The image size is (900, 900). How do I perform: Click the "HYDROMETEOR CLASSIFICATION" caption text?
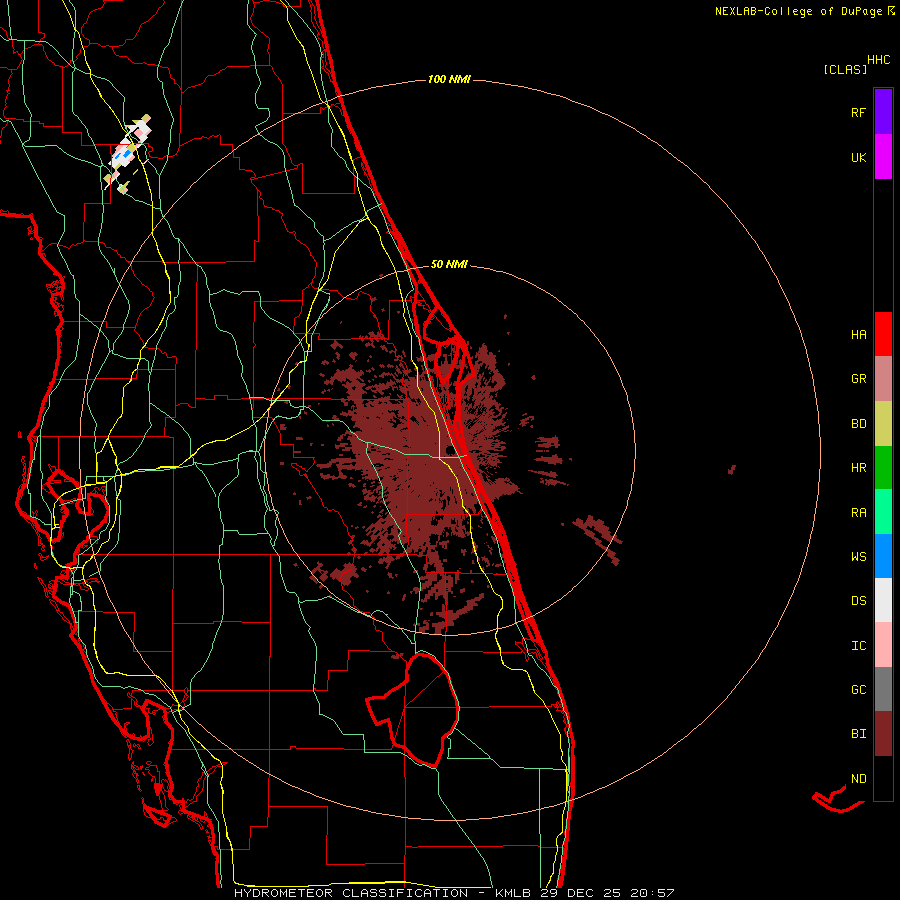[x=351, y=893]
